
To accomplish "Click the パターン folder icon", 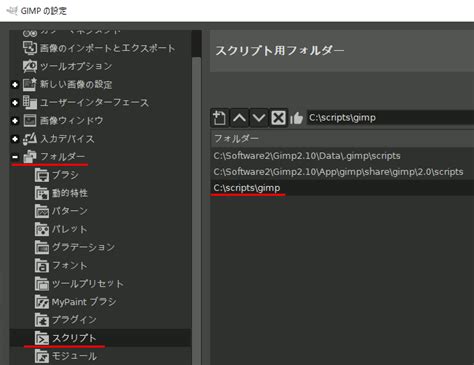I will click(42, 211).
